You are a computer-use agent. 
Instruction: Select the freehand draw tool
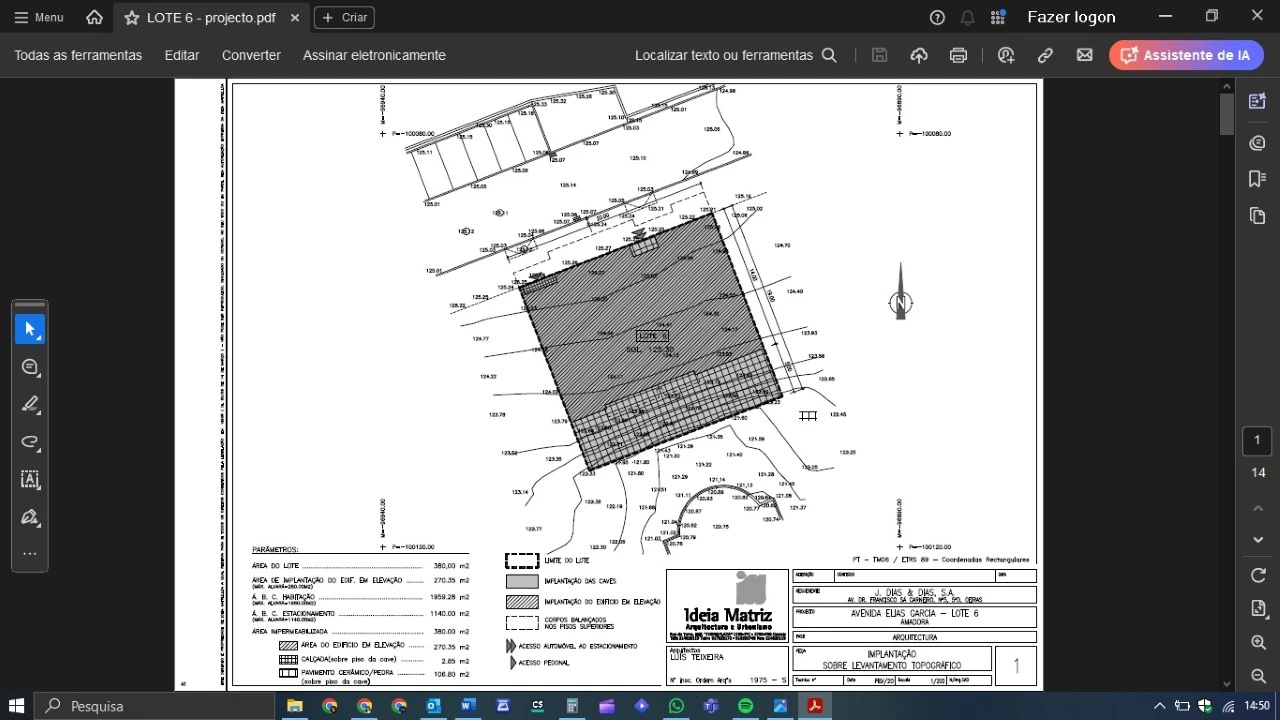pyautogui.click(x=30, y=442)
